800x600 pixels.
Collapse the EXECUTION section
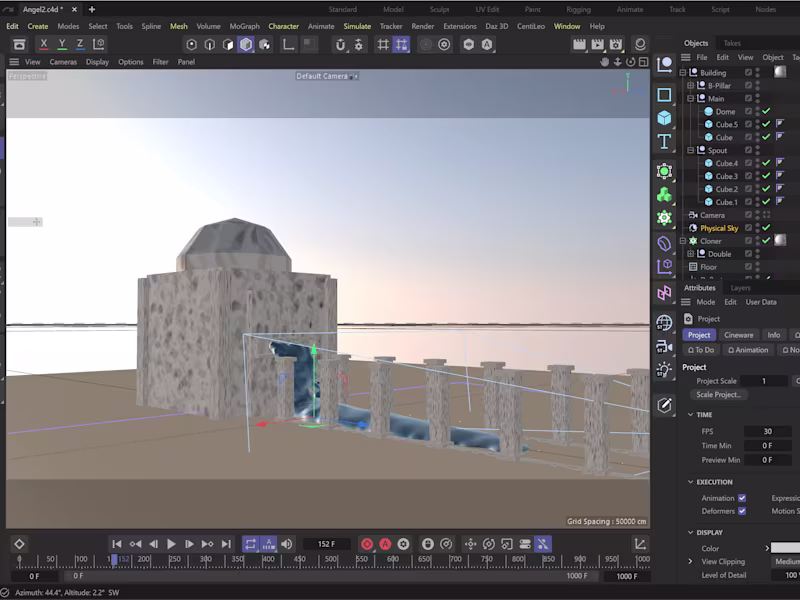click(x=690, y=482)
